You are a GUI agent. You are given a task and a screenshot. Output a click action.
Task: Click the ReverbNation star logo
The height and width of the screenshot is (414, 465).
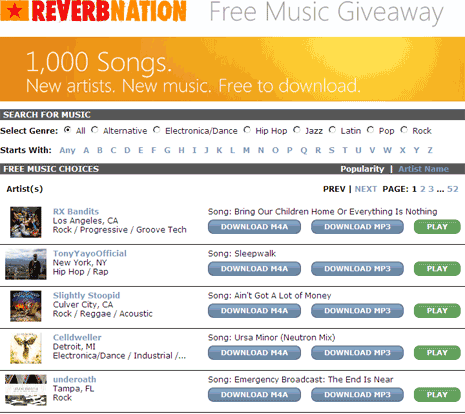pyautogui.click(x=14, y=11)
